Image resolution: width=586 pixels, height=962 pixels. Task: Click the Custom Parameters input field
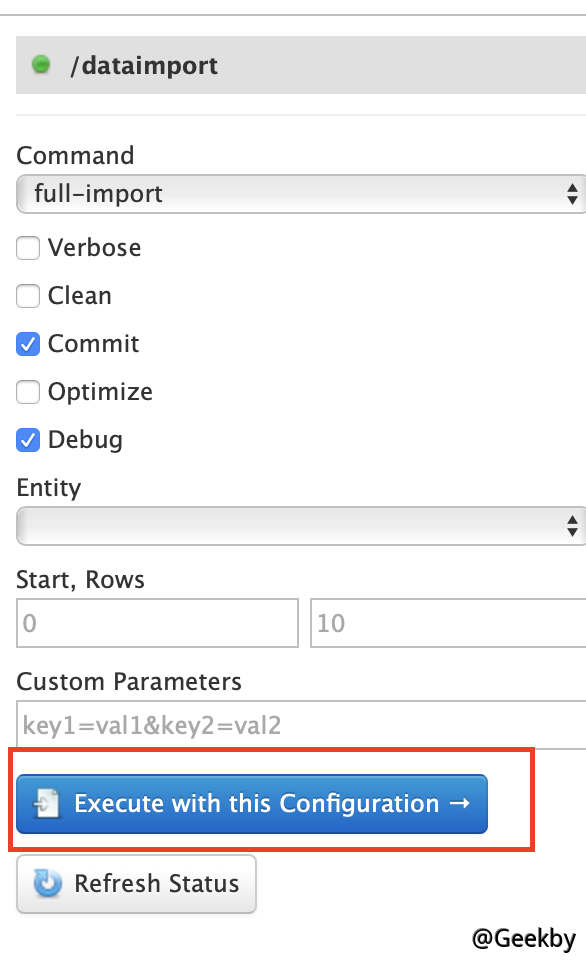click(290, 724)
